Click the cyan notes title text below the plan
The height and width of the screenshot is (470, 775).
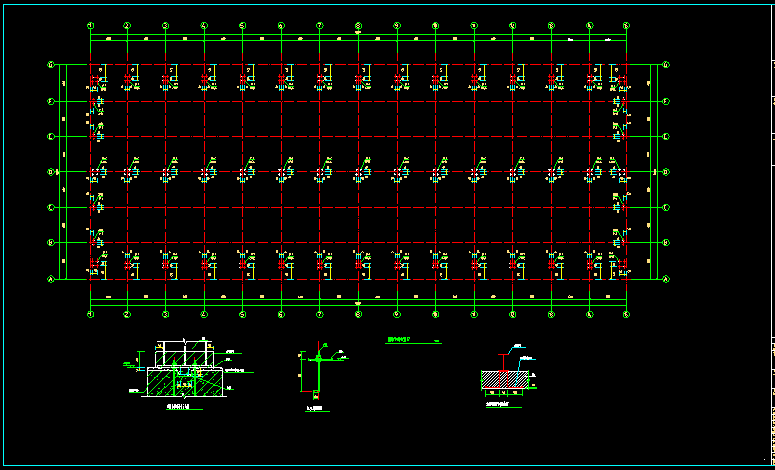[x=400, y=341]
